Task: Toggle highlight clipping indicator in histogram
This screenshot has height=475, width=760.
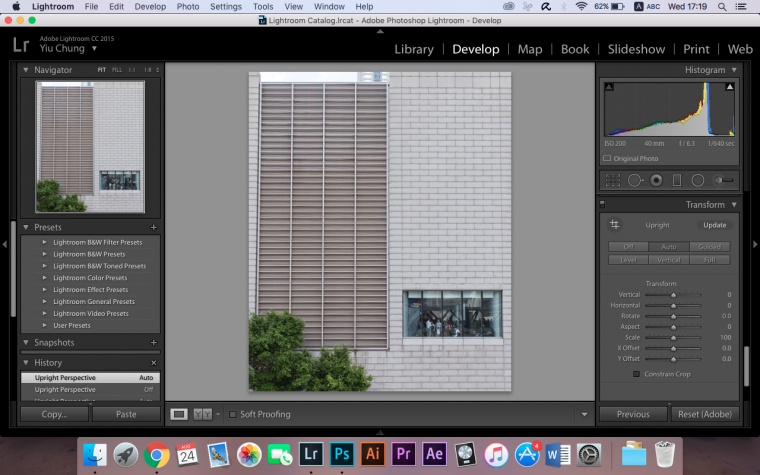Action: pyautogui.click(x=729, y=87)
